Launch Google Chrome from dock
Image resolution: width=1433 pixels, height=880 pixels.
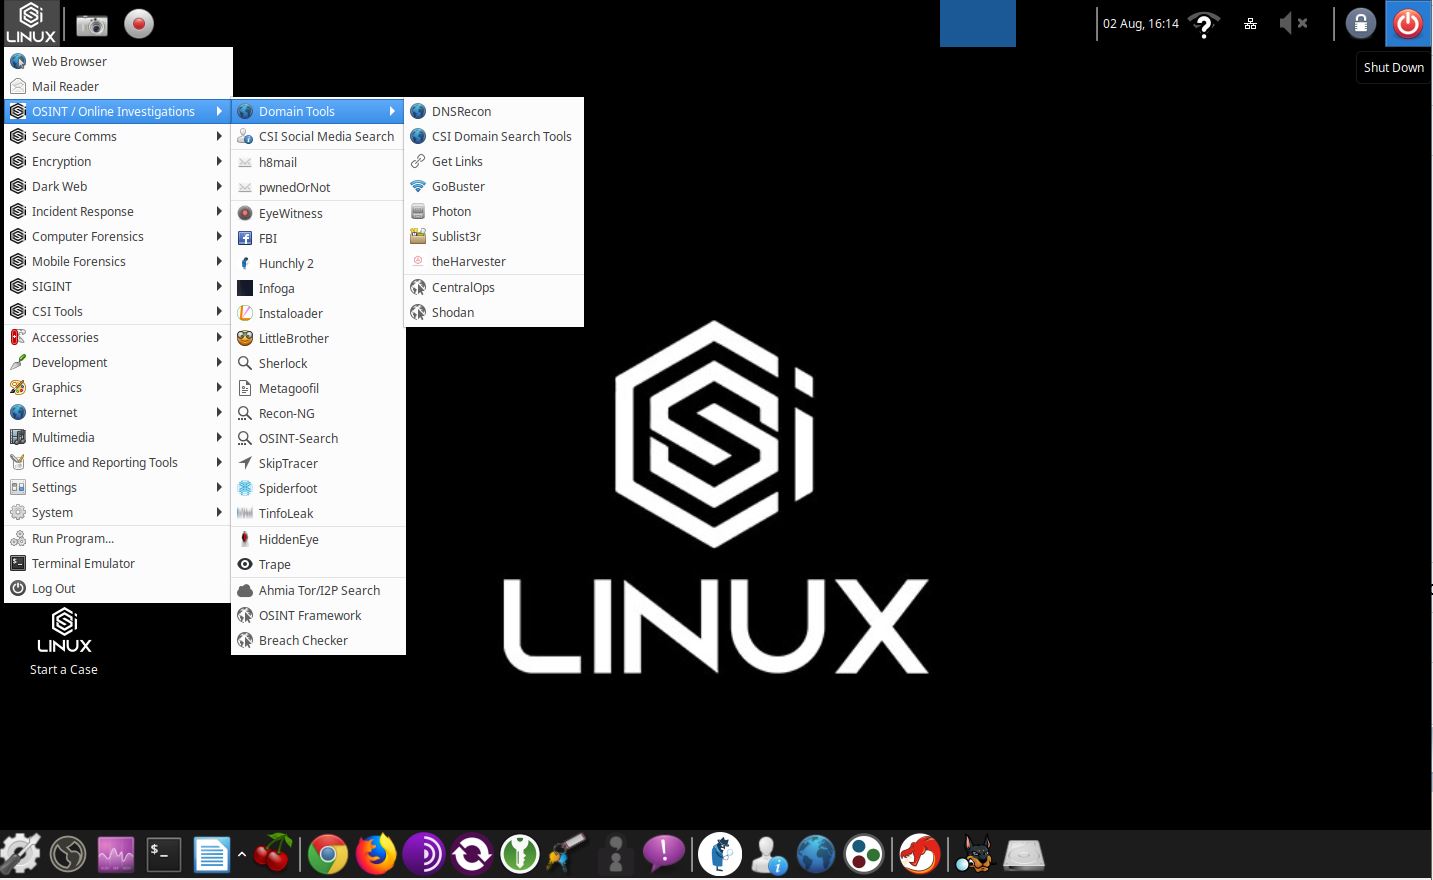pos(327,855)
